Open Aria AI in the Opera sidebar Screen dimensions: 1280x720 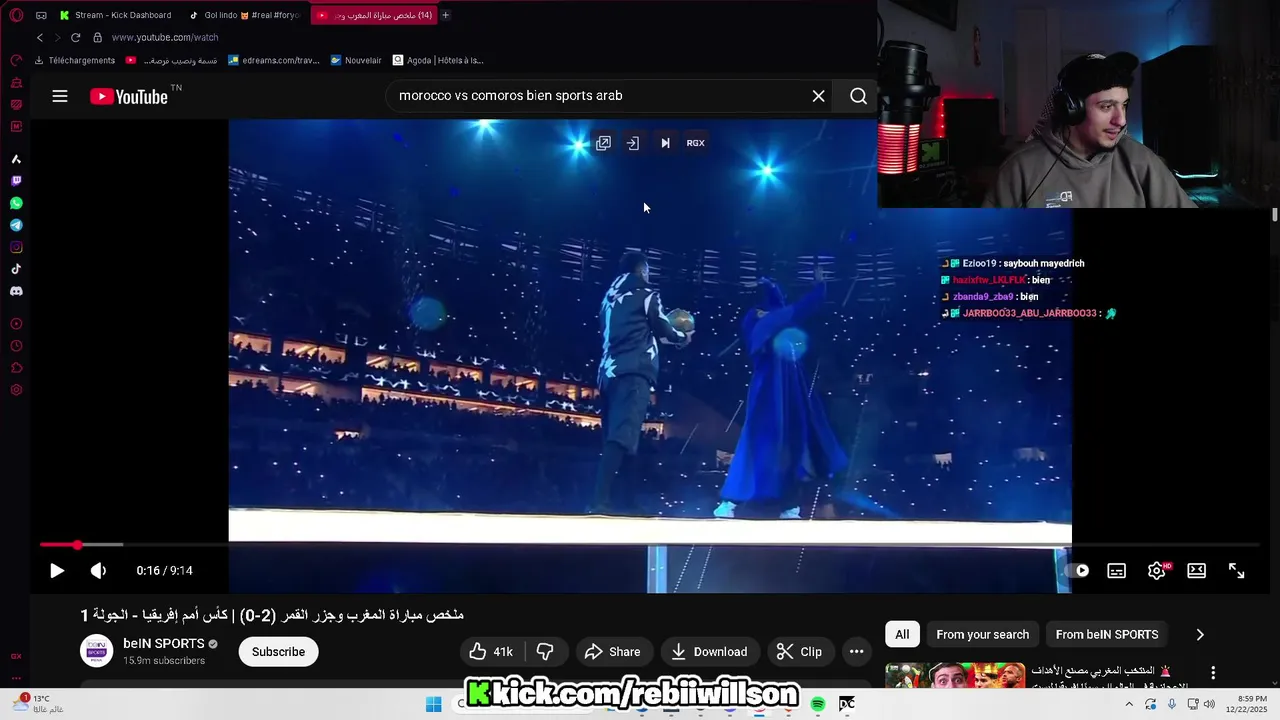point(16,159)
